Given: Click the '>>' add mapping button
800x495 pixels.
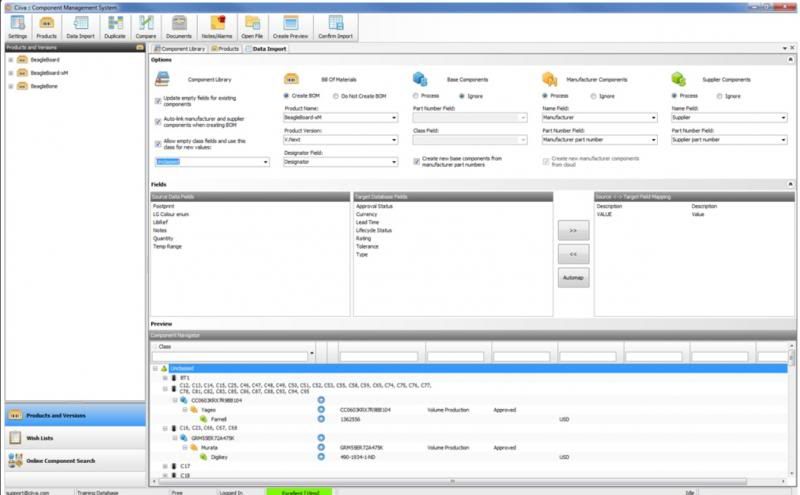Looking at the screenshot, I should click(x=573, y=231).
